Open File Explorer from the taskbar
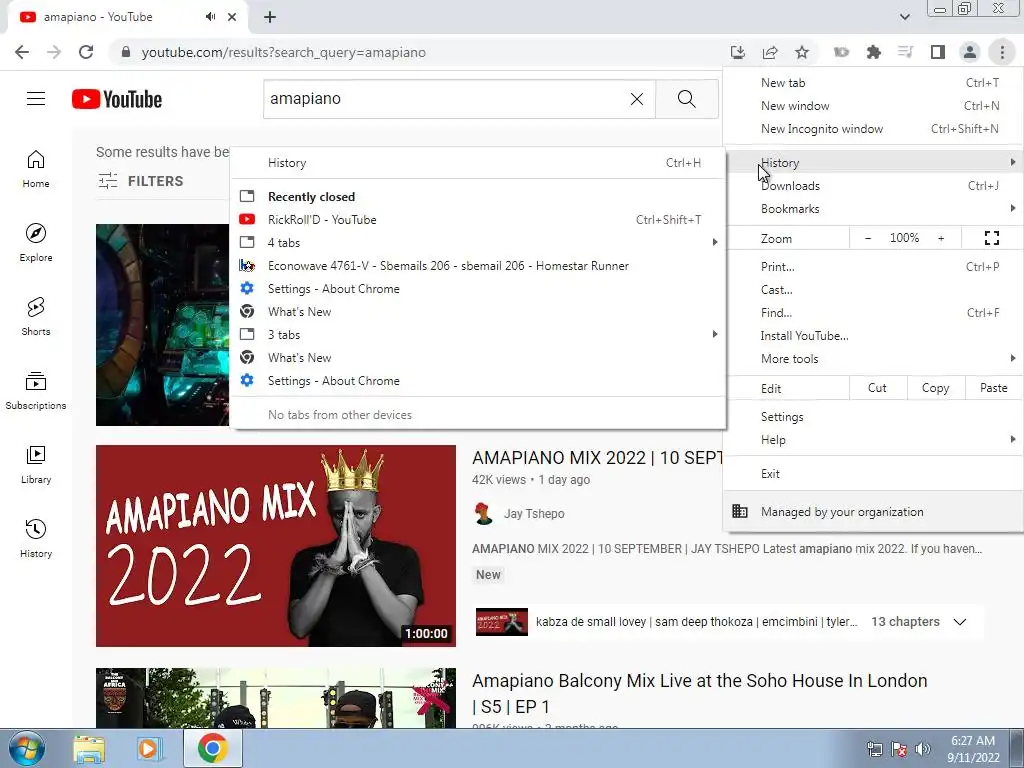Viewport: 1024px width, 768px height. (x=89, y=748)
